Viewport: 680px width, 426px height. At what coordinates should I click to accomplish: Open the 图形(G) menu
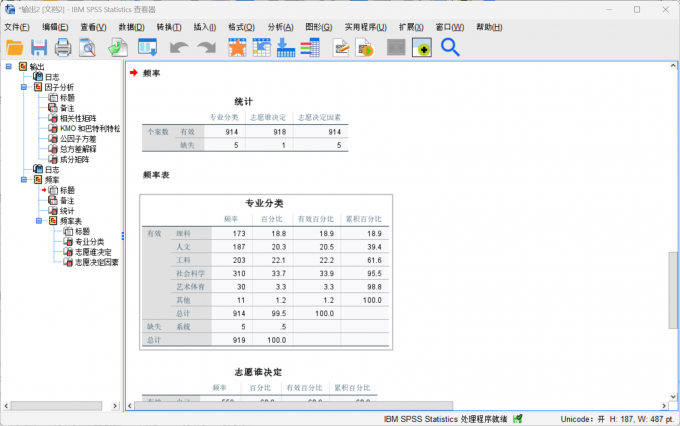point(319,27)
